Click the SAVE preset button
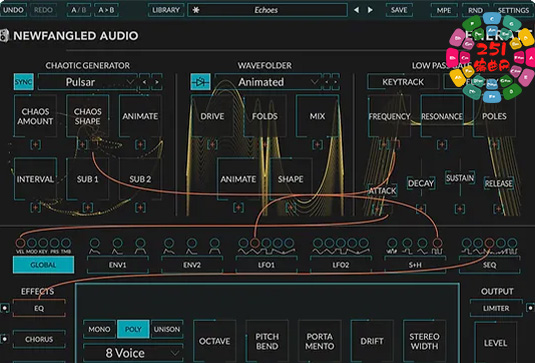Viewport: 535px width, 363px height. [x=399, y=10]
